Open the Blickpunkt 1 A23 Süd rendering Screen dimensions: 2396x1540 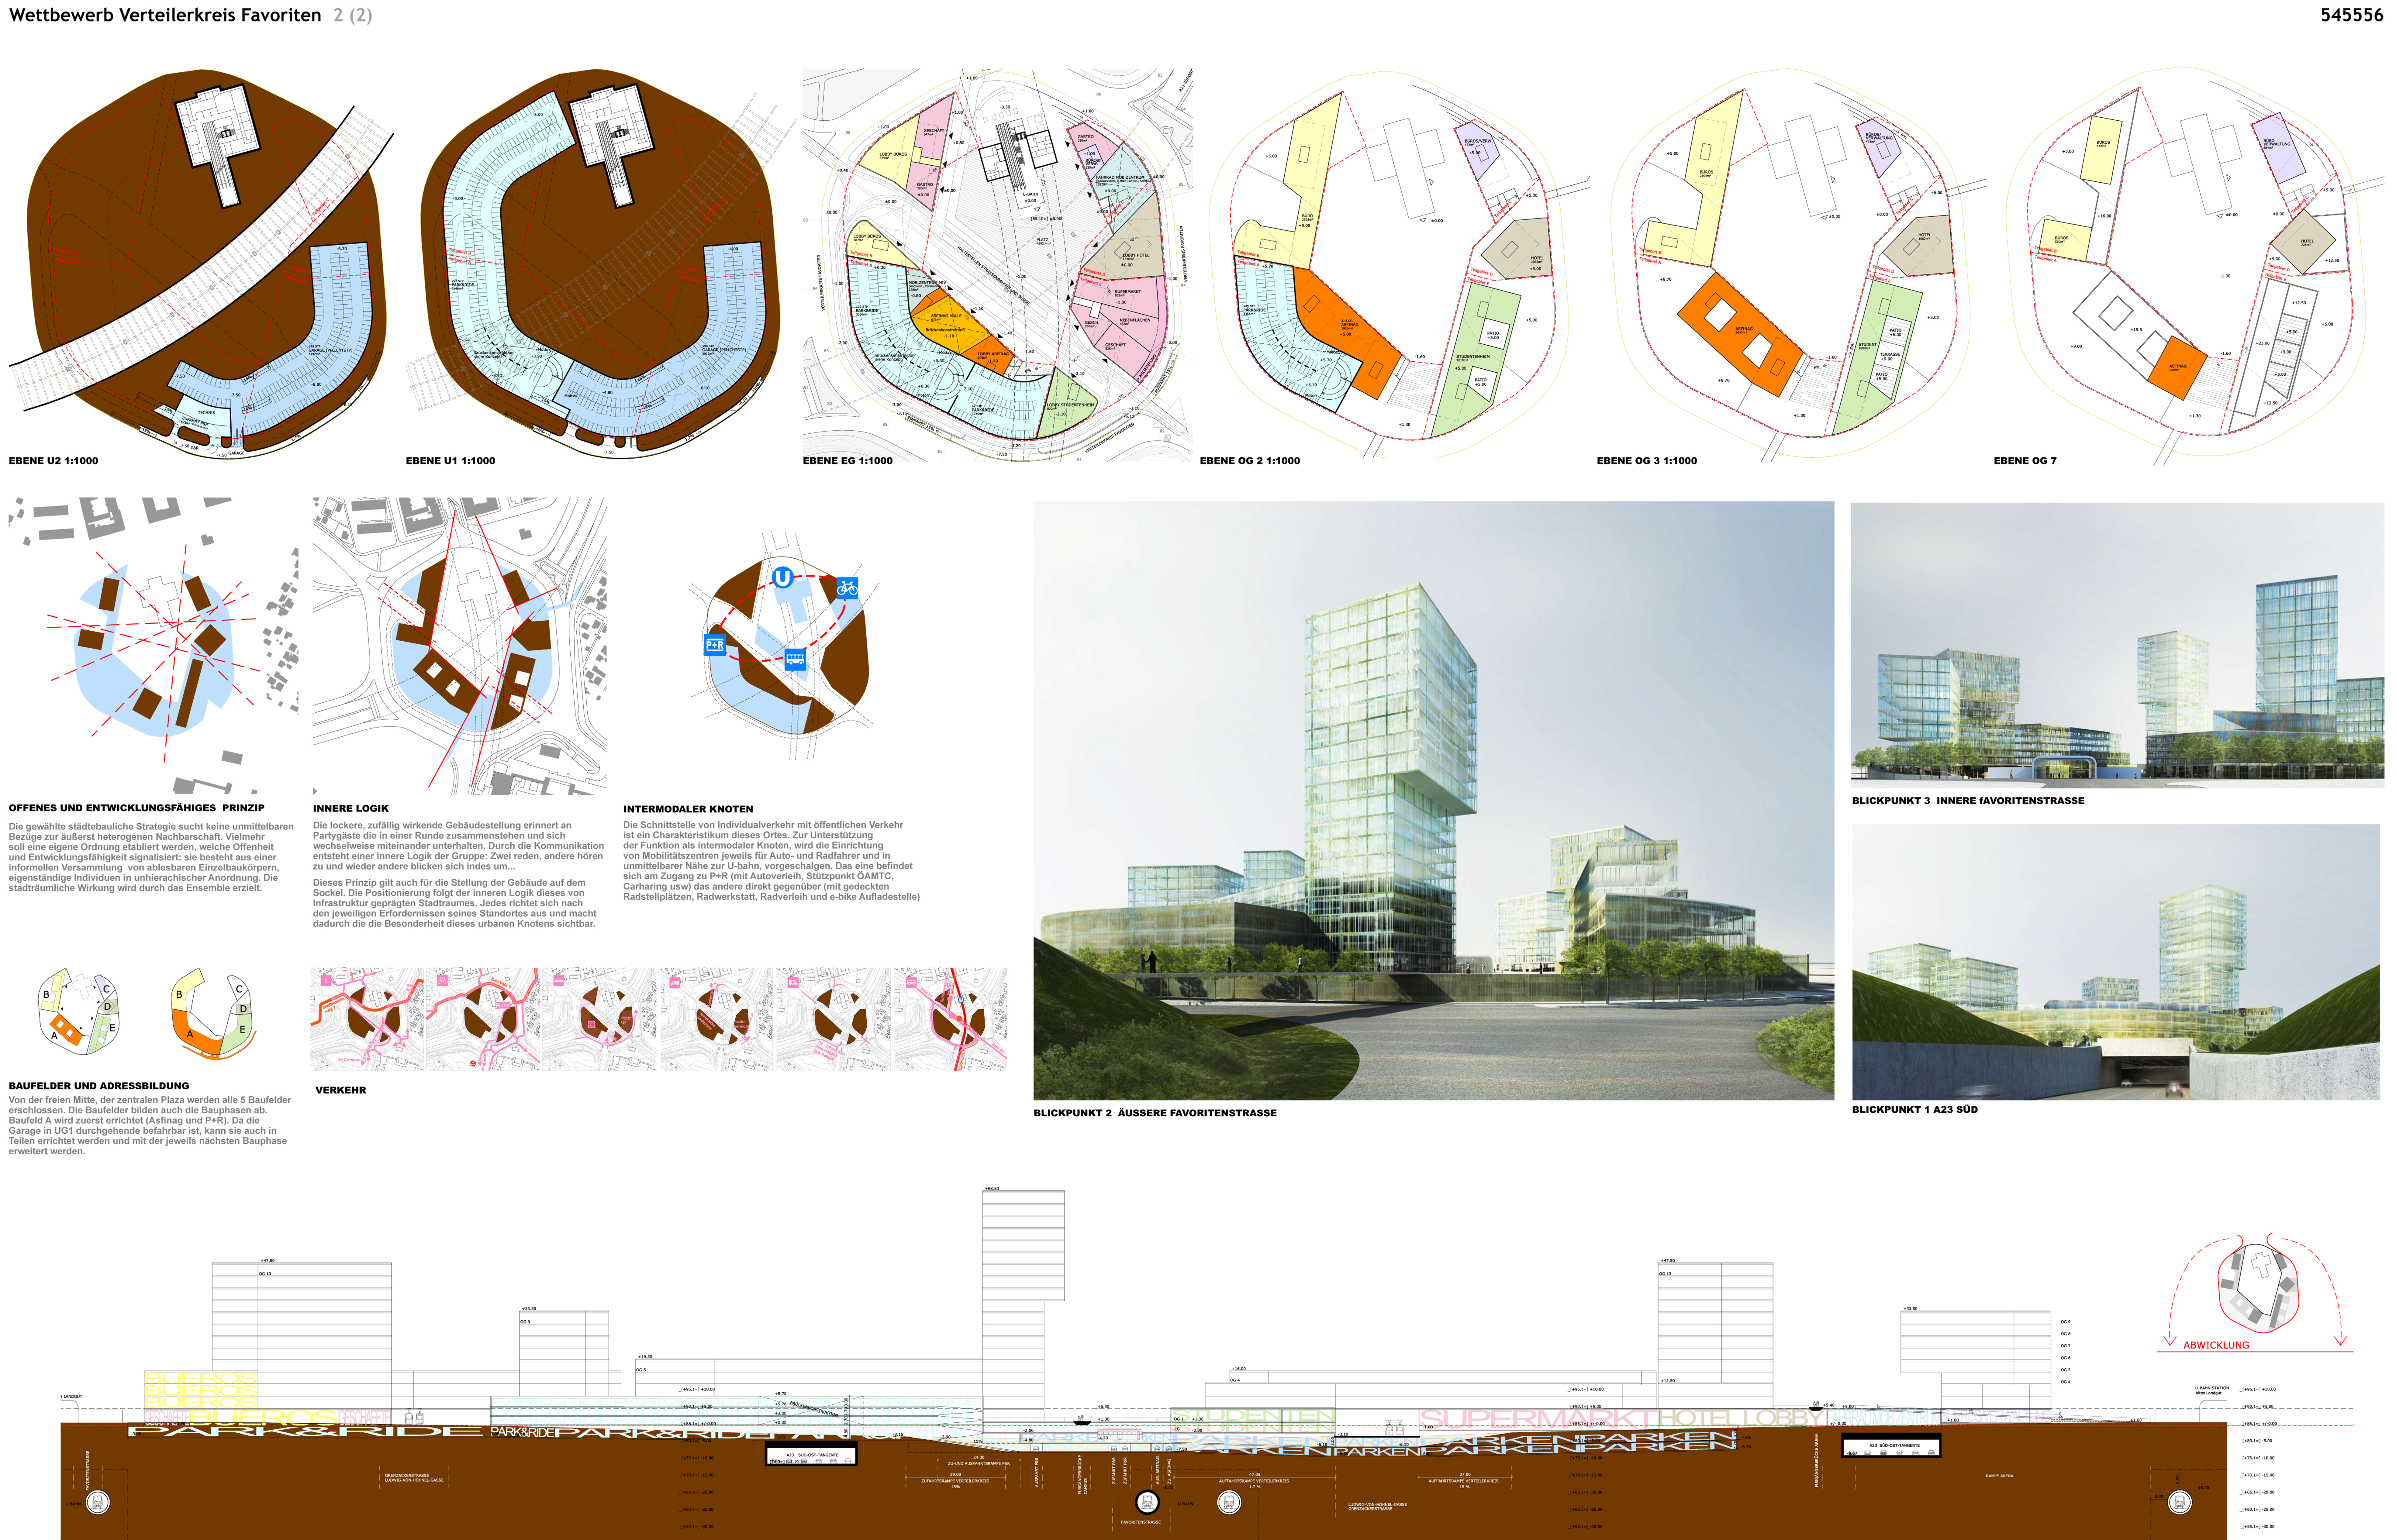click(2116, 962)
